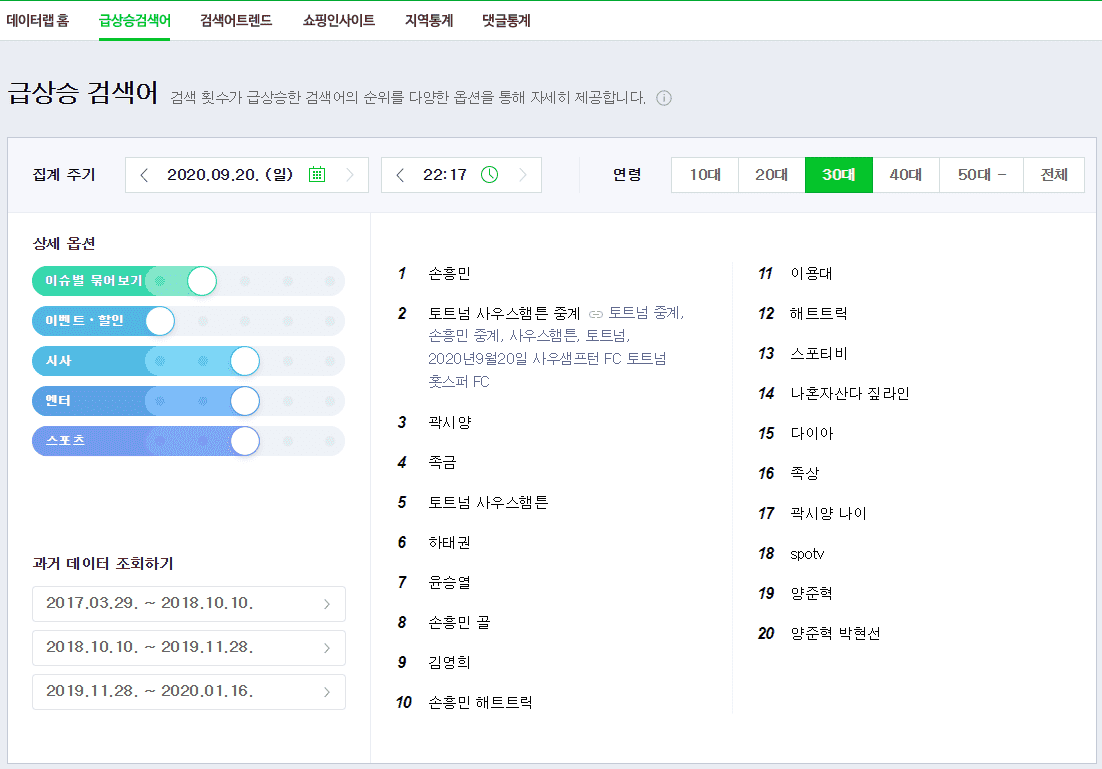
Task: Click rank 9 keyword 김영희
Action: click(449, 662)
